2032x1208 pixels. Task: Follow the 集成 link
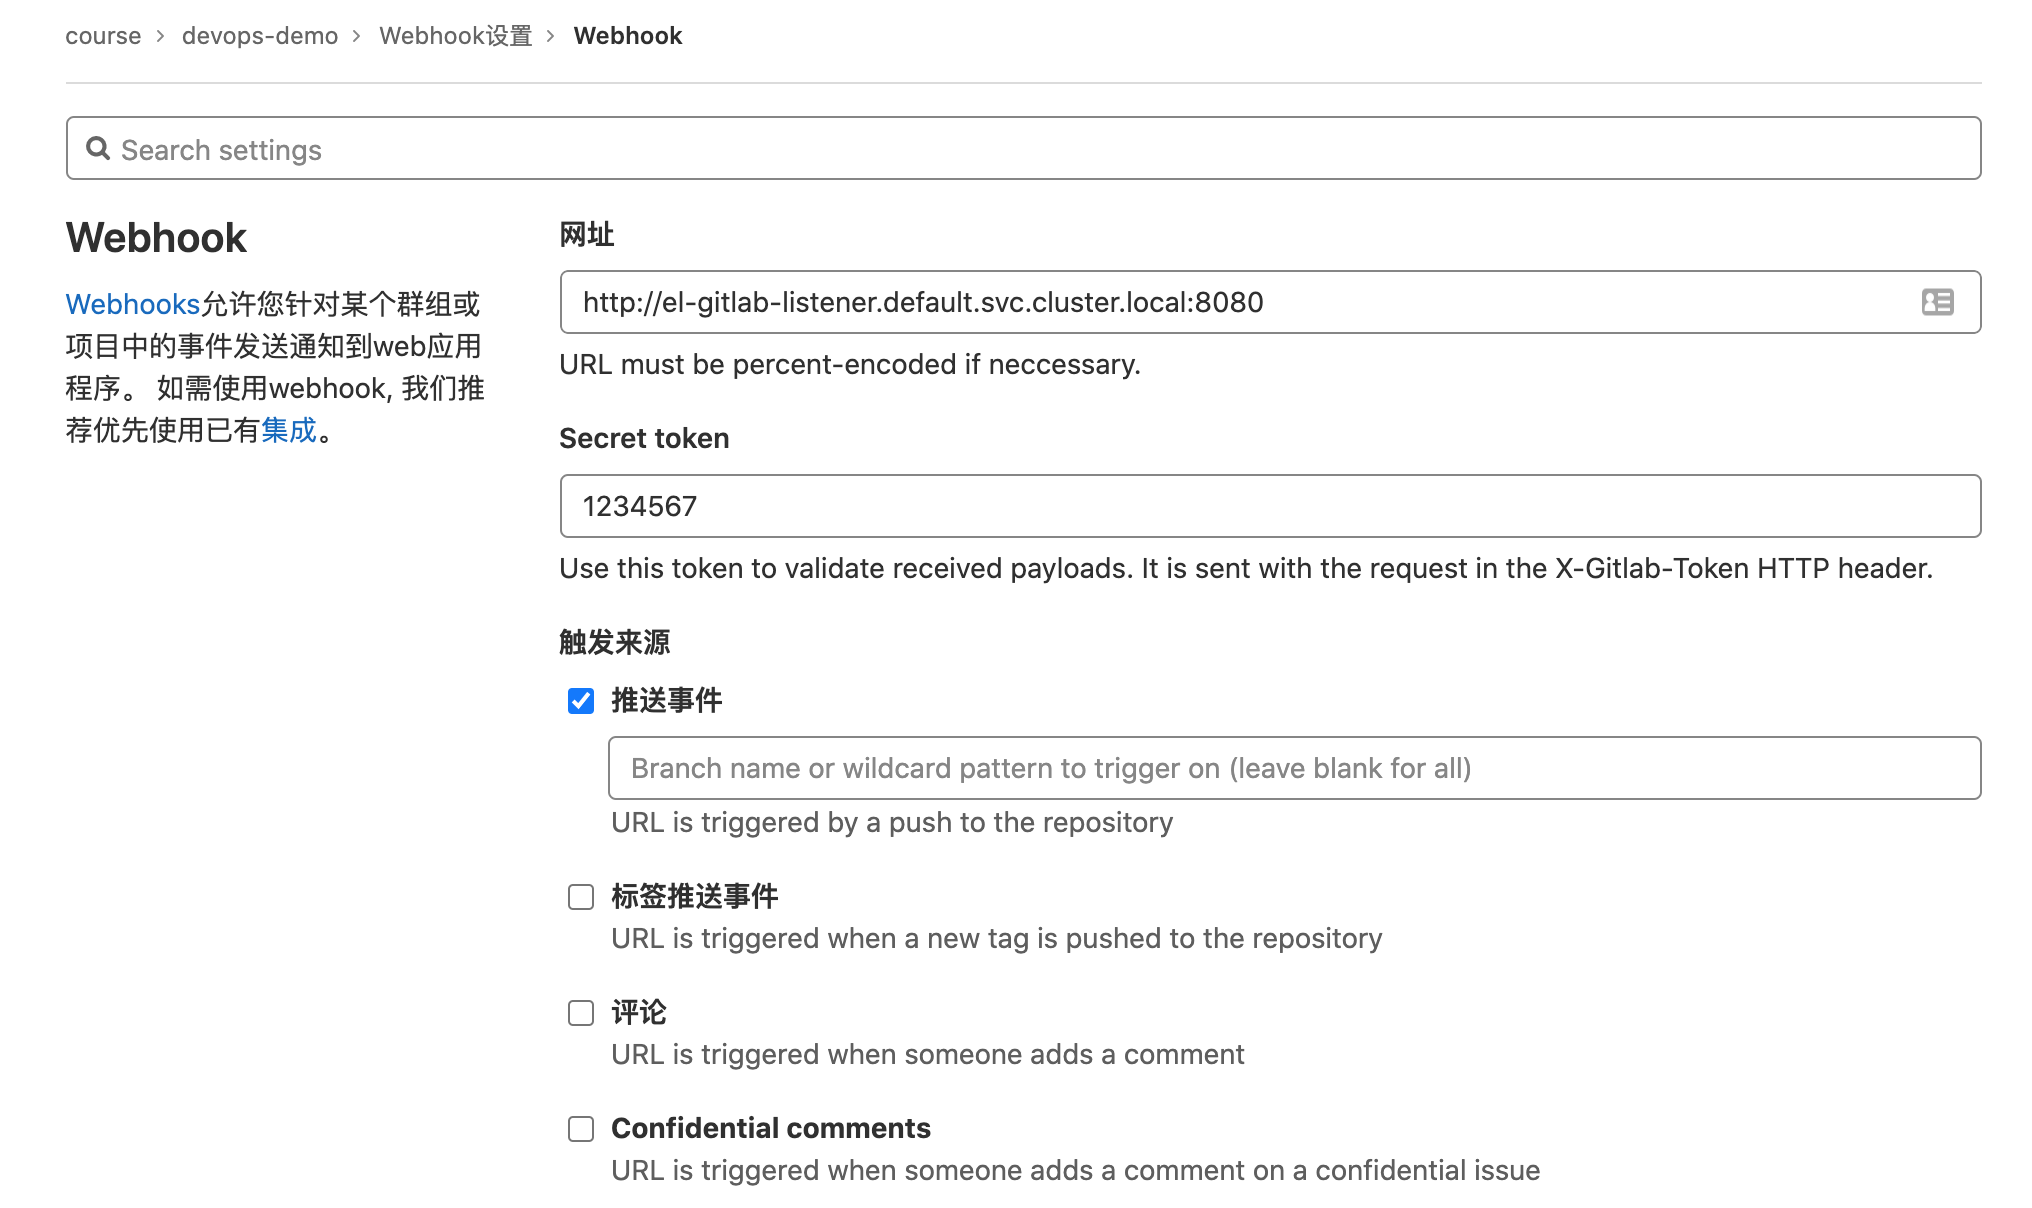(x=289, y=430)
